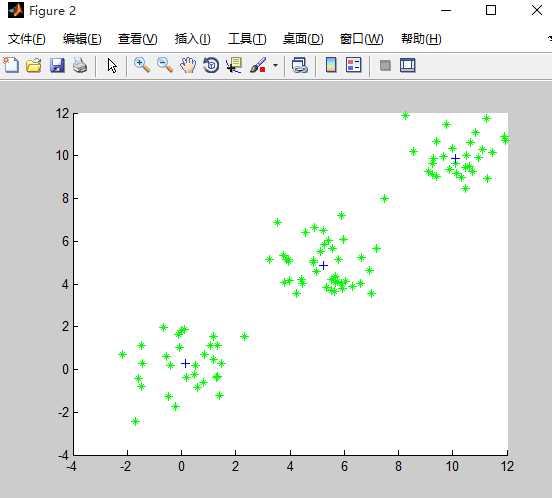Insert Legend using toolbar icon
Screen dimensions: 552x498
pos(353,65)
